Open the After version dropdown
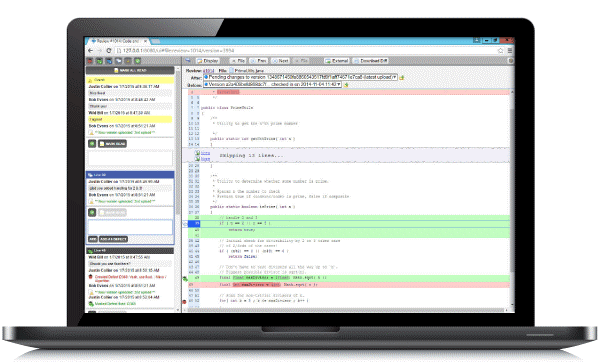 pyautogui.click(x=300, y=77)
